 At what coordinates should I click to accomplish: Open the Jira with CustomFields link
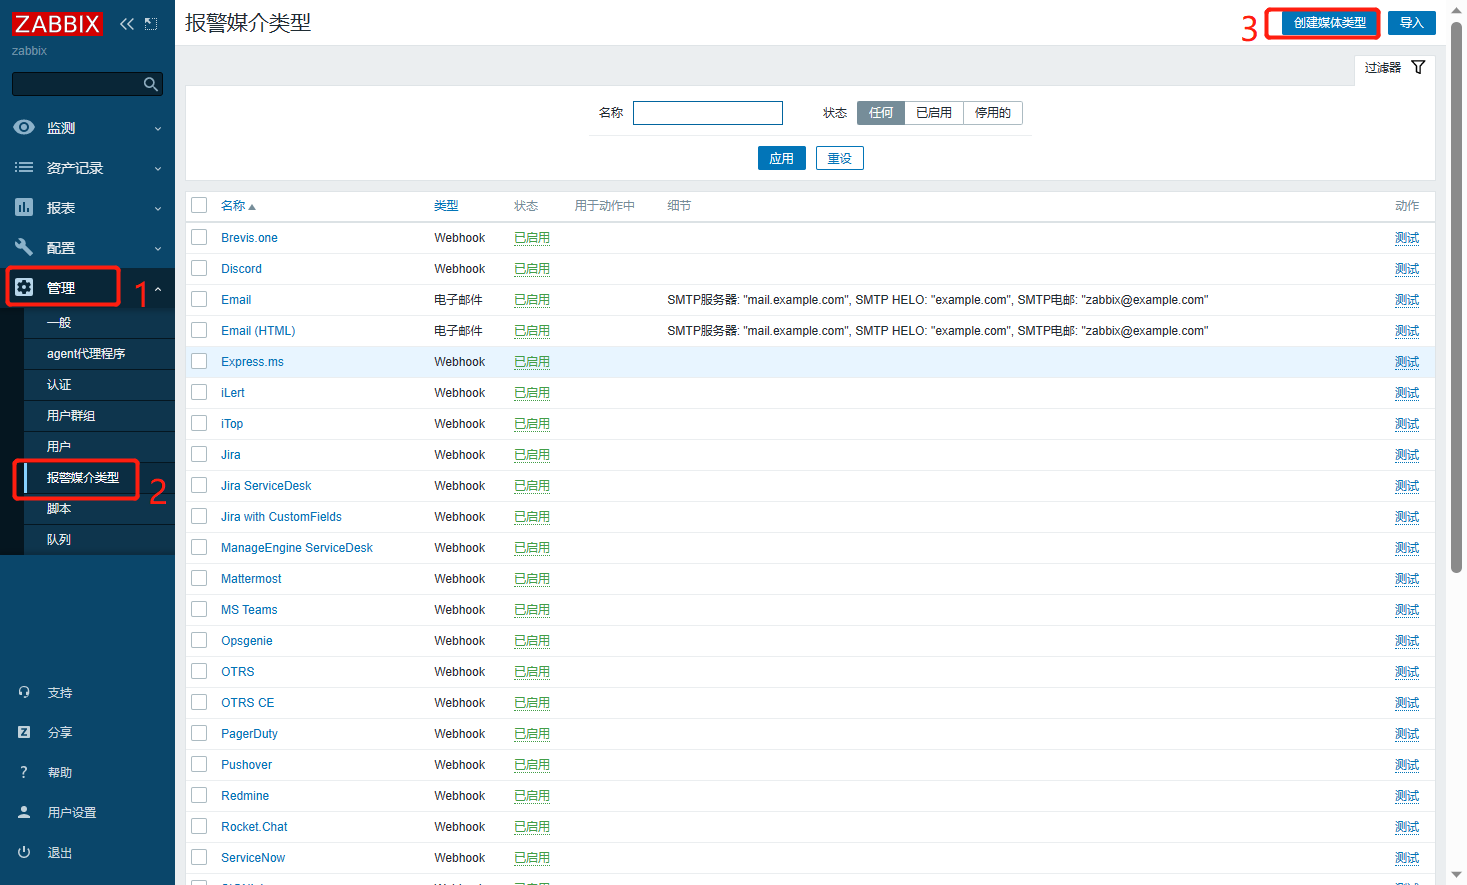click(281, 517)
